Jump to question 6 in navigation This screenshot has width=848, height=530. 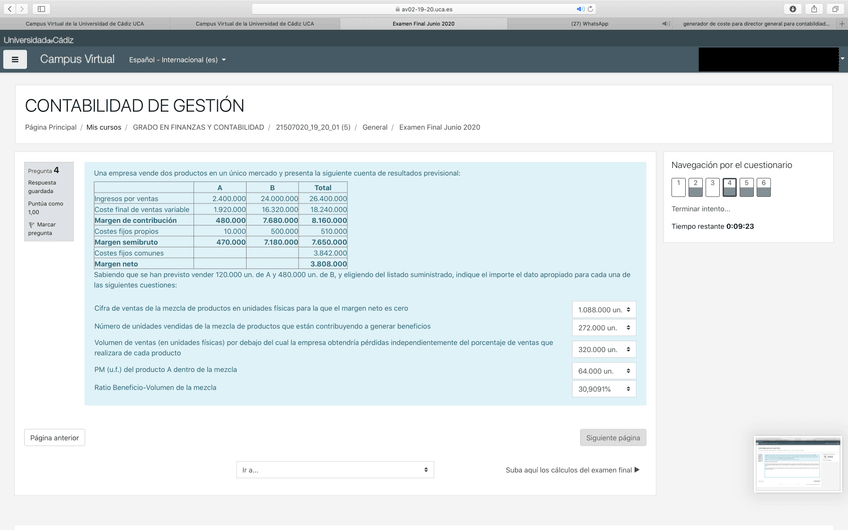(x=764, y=187)
